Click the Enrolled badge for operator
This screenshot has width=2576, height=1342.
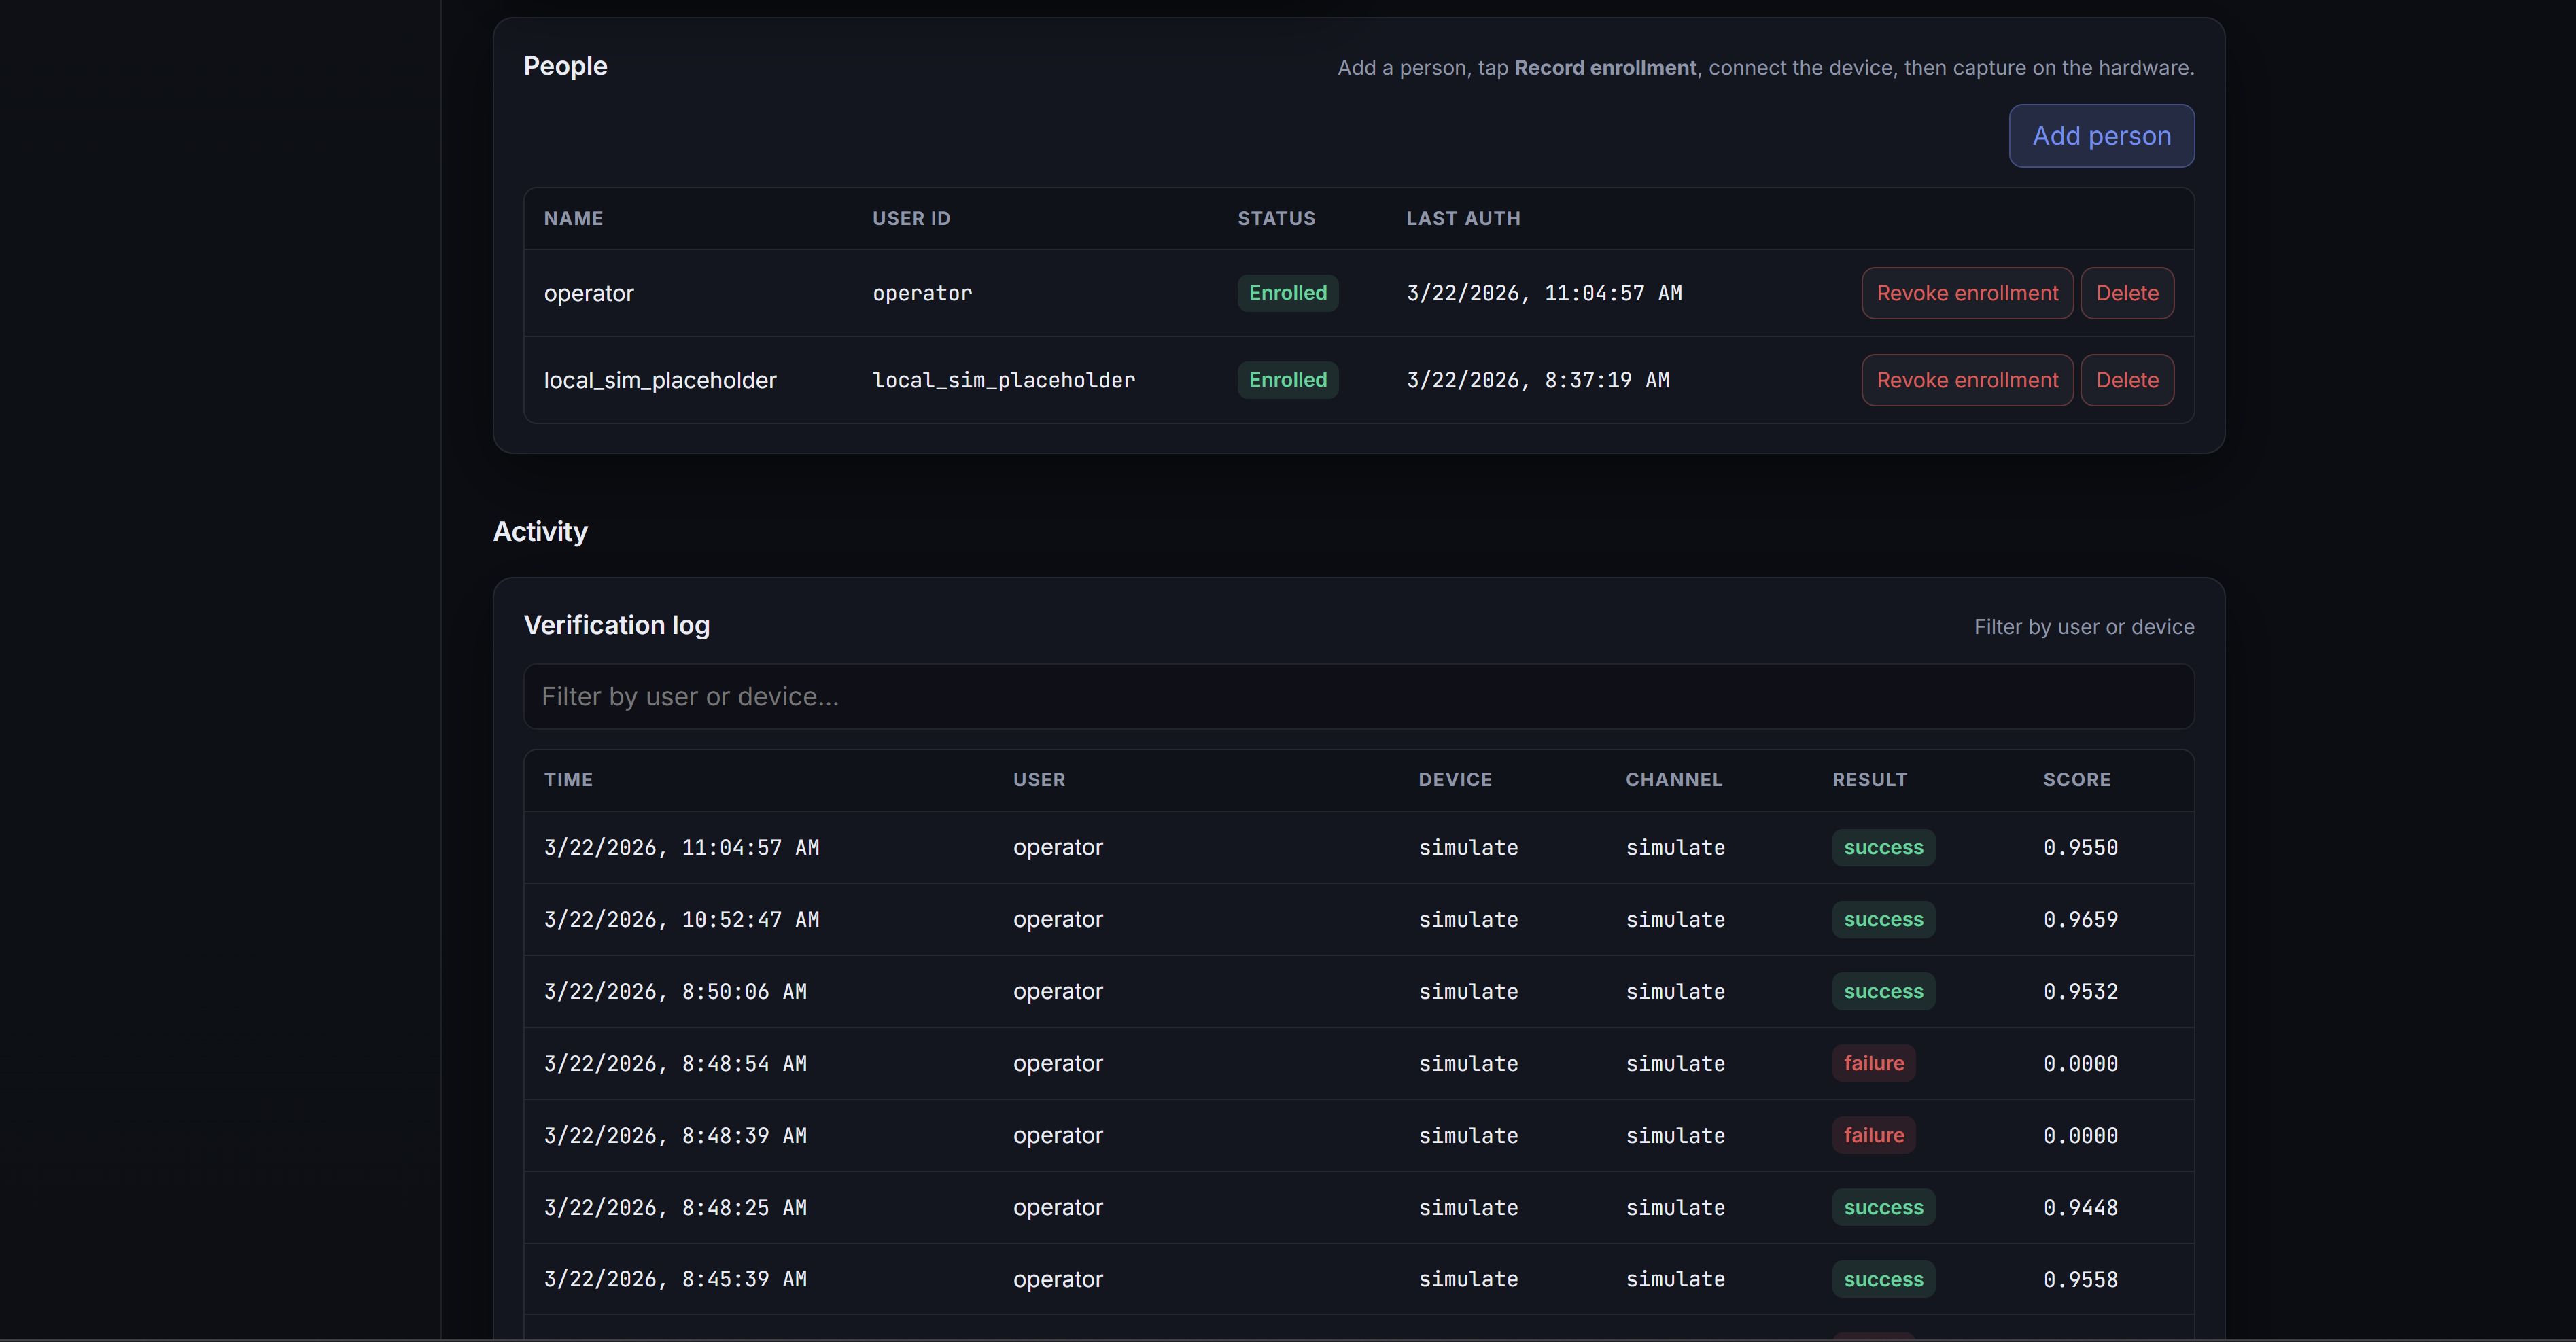click(x=1287, y=293)
